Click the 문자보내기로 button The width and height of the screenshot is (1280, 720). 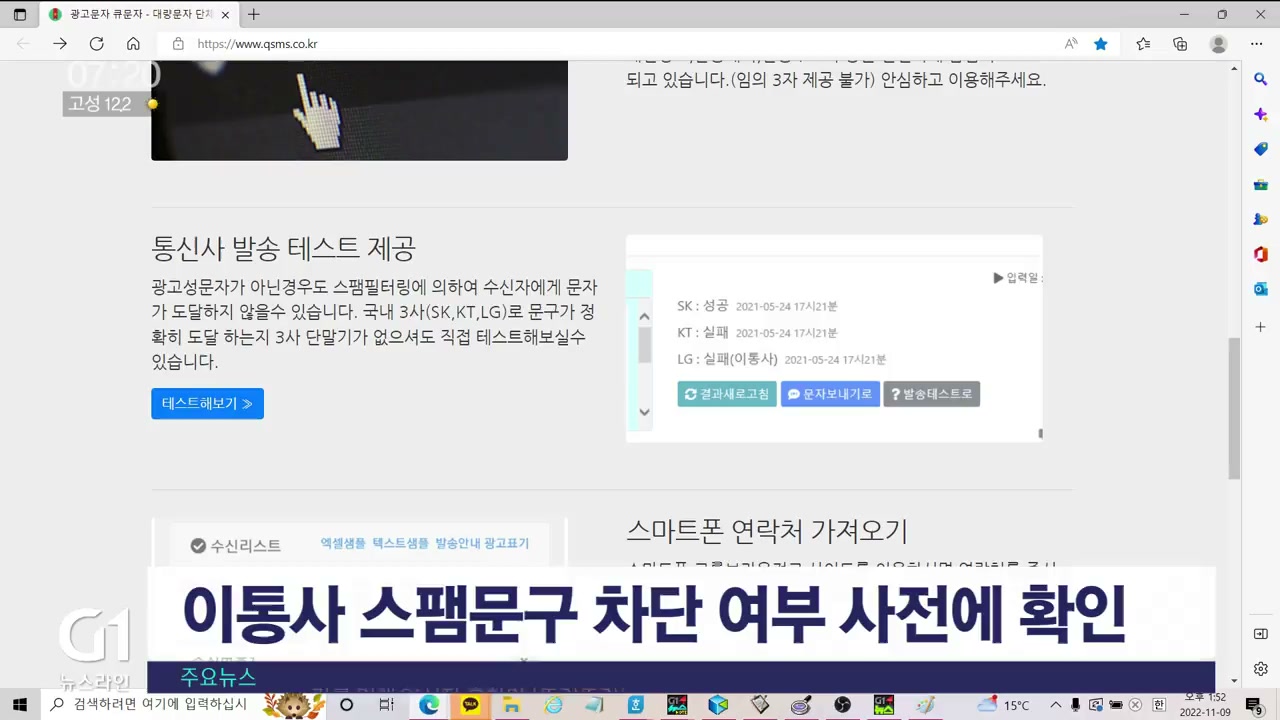(829, 394)
